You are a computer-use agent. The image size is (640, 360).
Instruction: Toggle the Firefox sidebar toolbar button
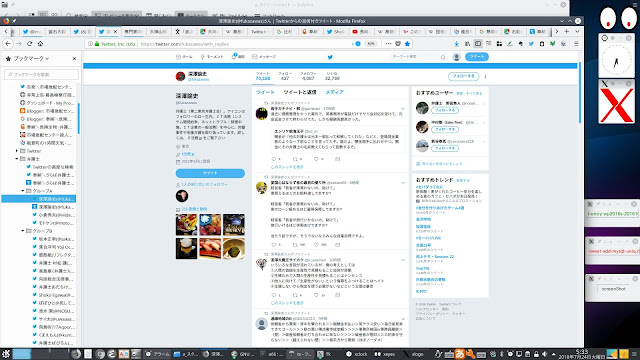tap(478, 44)
